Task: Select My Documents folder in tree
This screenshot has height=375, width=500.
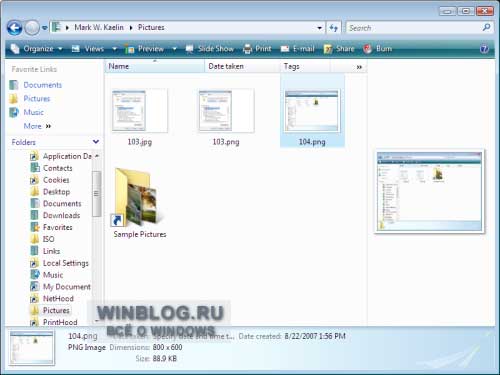Action: pos(60,287)
